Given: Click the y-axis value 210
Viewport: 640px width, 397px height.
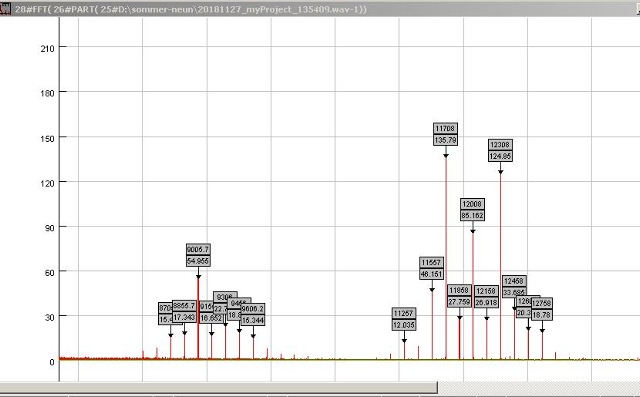Looking at the screenshot, I should click(47, 49).
